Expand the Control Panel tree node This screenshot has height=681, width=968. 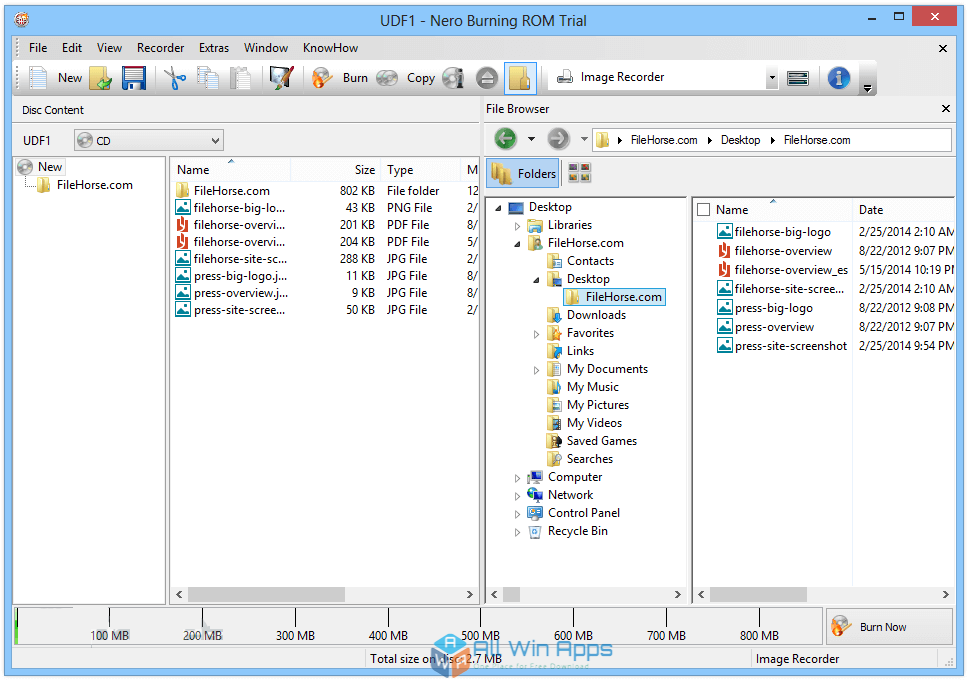(x=517, y=514)
